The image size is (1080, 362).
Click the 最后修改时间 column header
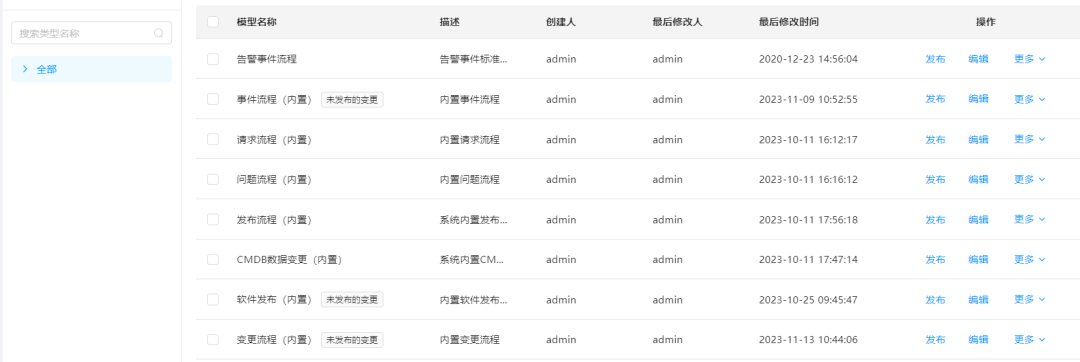[x=789, y=22]
